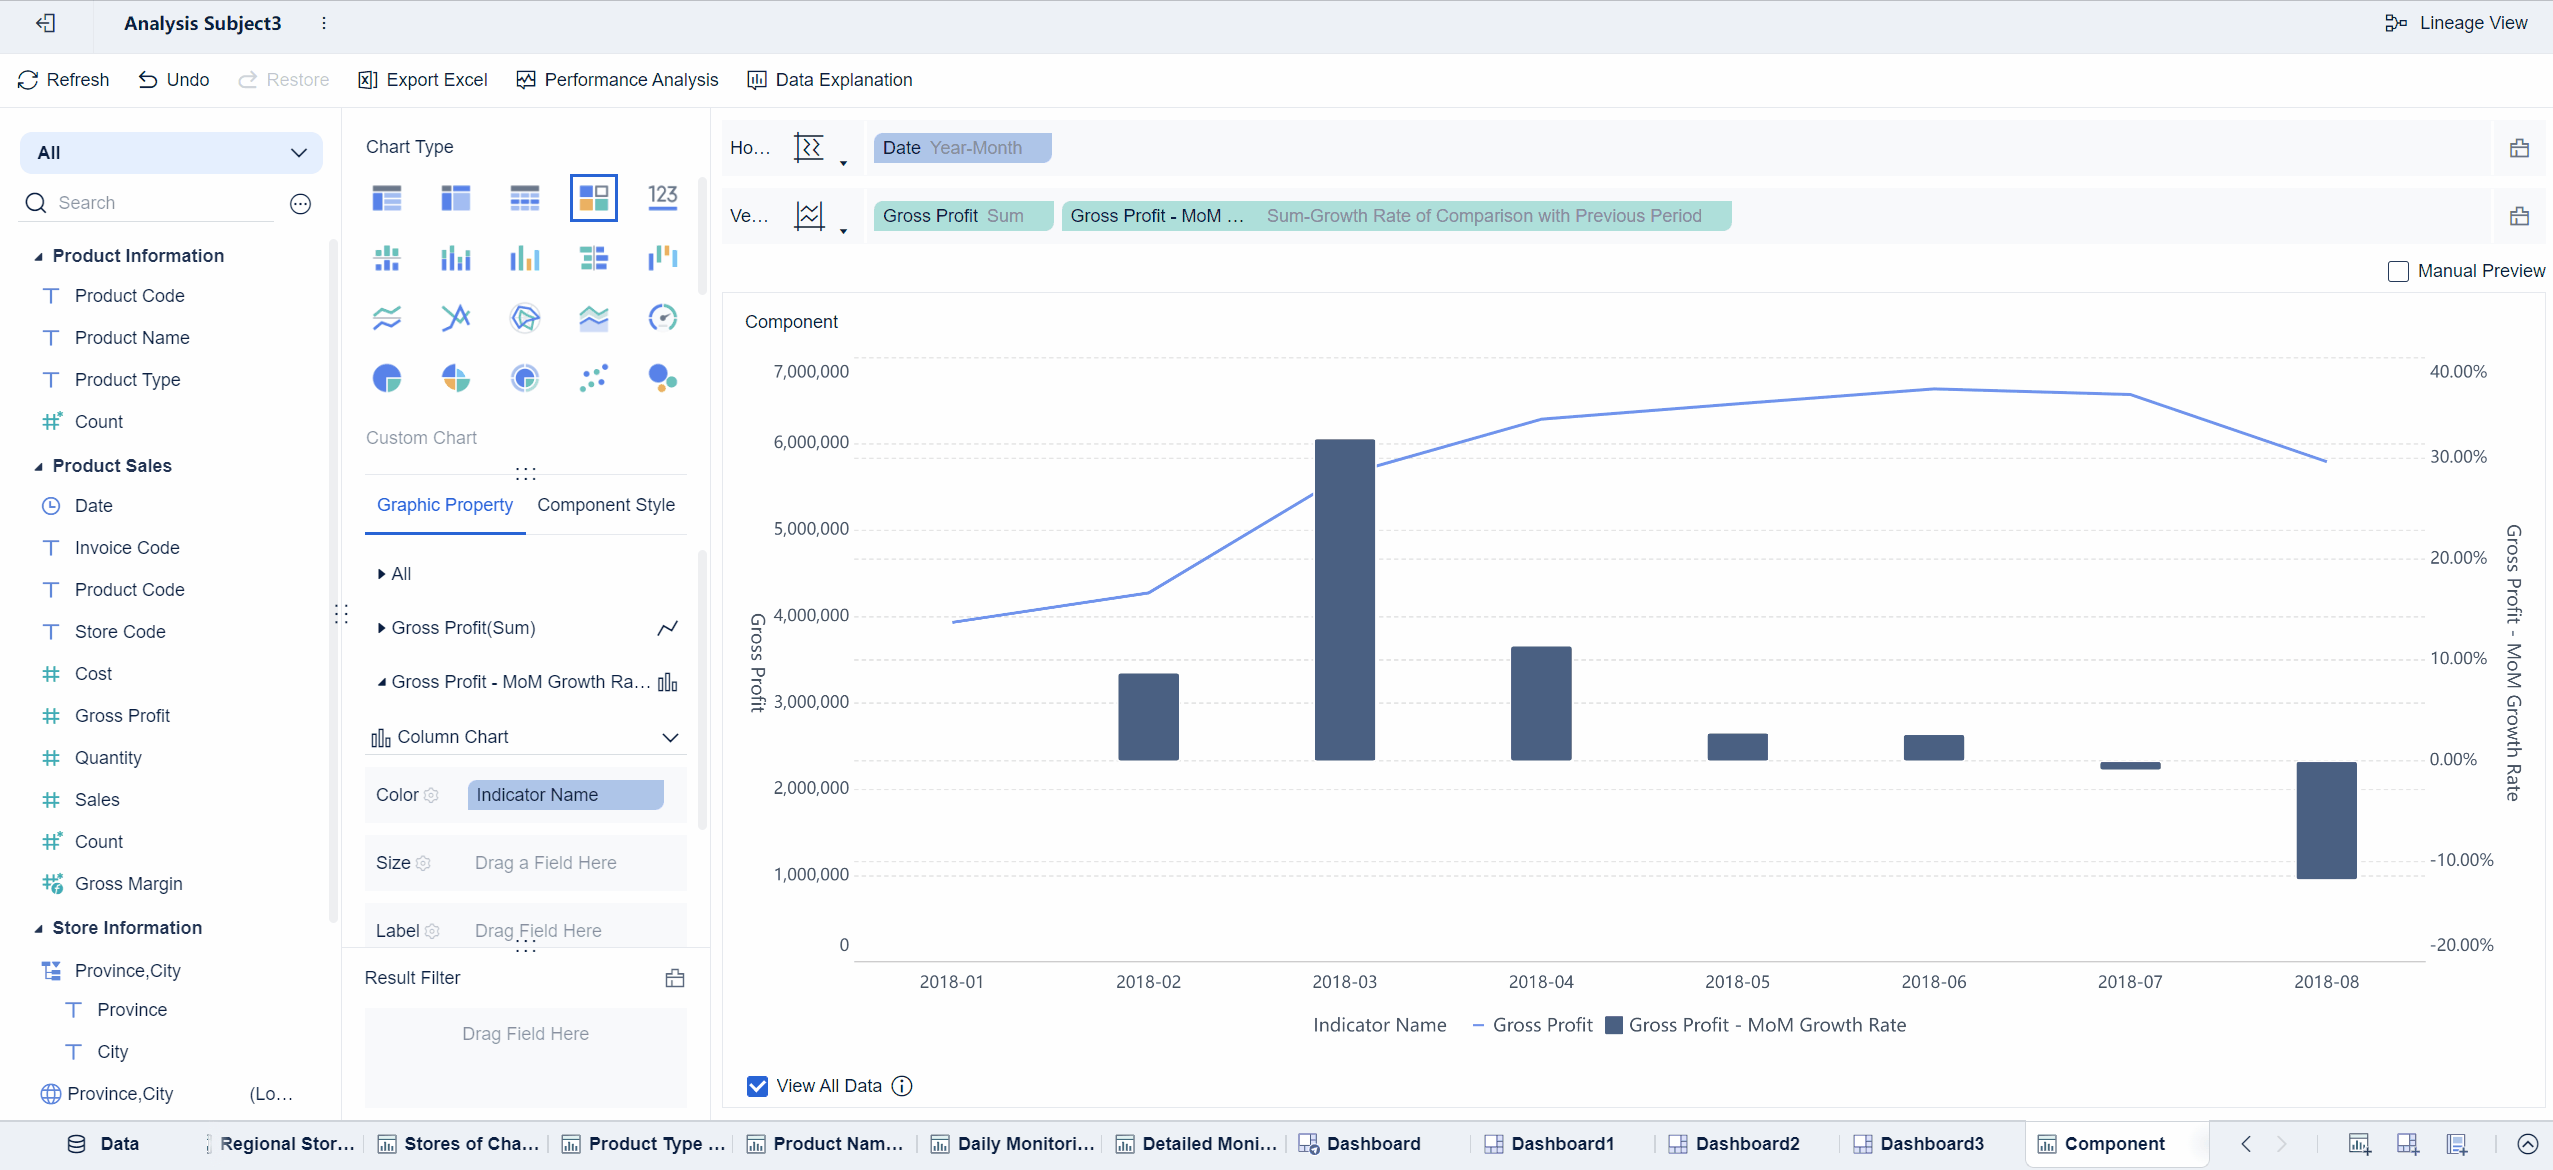
Task: Uncheck View All Data
Action: [x=758, y=1086]
